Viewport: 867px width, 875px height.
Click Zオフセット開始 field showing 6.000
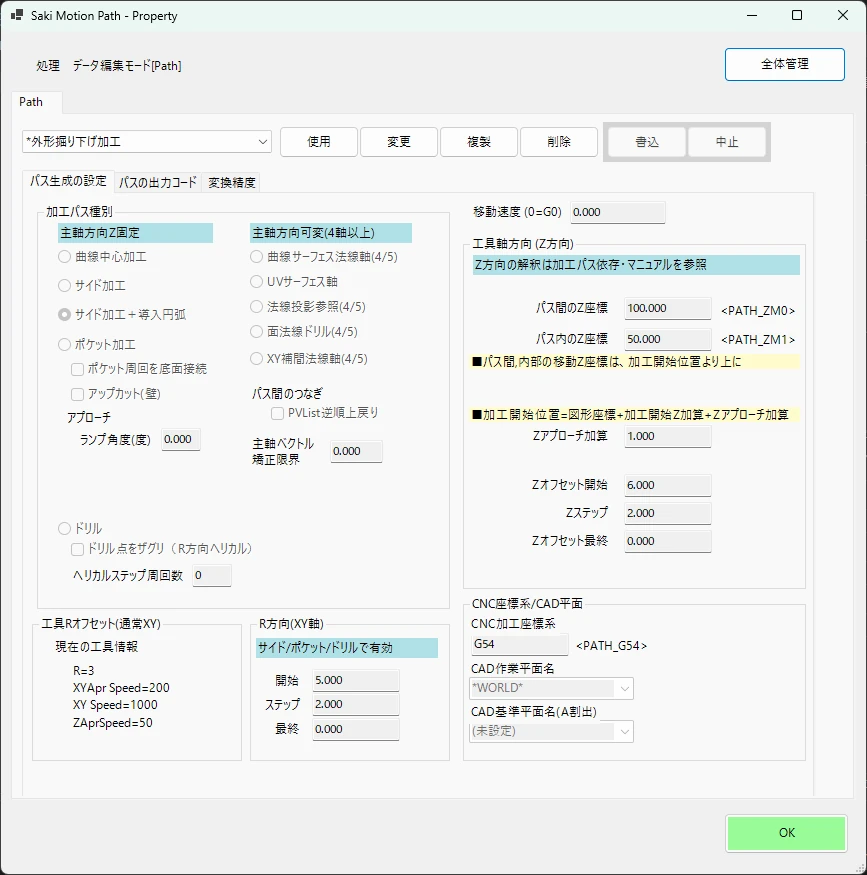coord(668,485)
